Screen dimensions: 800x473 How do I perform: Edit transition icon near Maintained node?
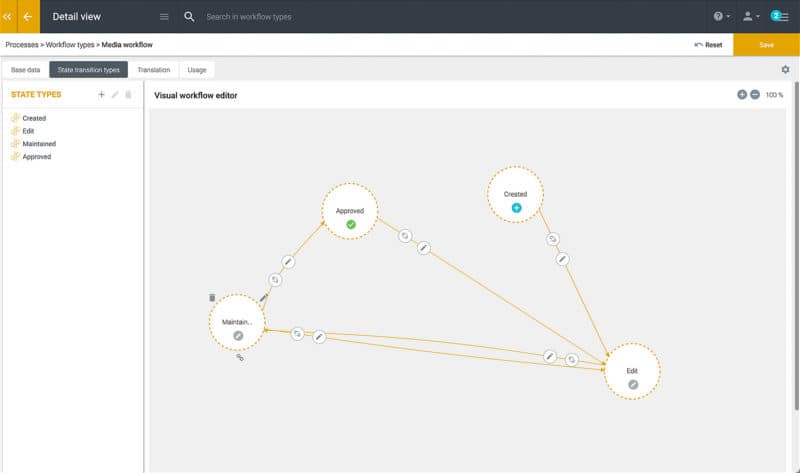click(319, 337)
